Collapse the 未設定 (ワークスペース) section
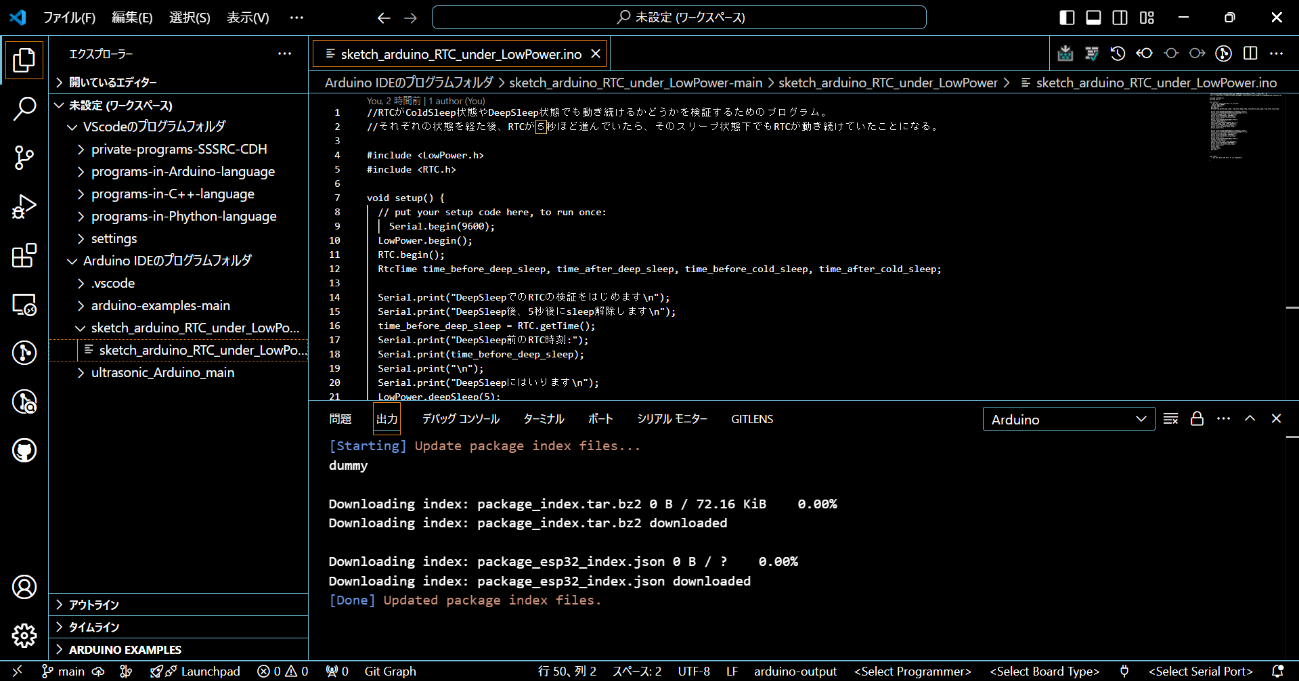Image resolution: width=1299 pixels, height=681 pixels. click(179, 105)
